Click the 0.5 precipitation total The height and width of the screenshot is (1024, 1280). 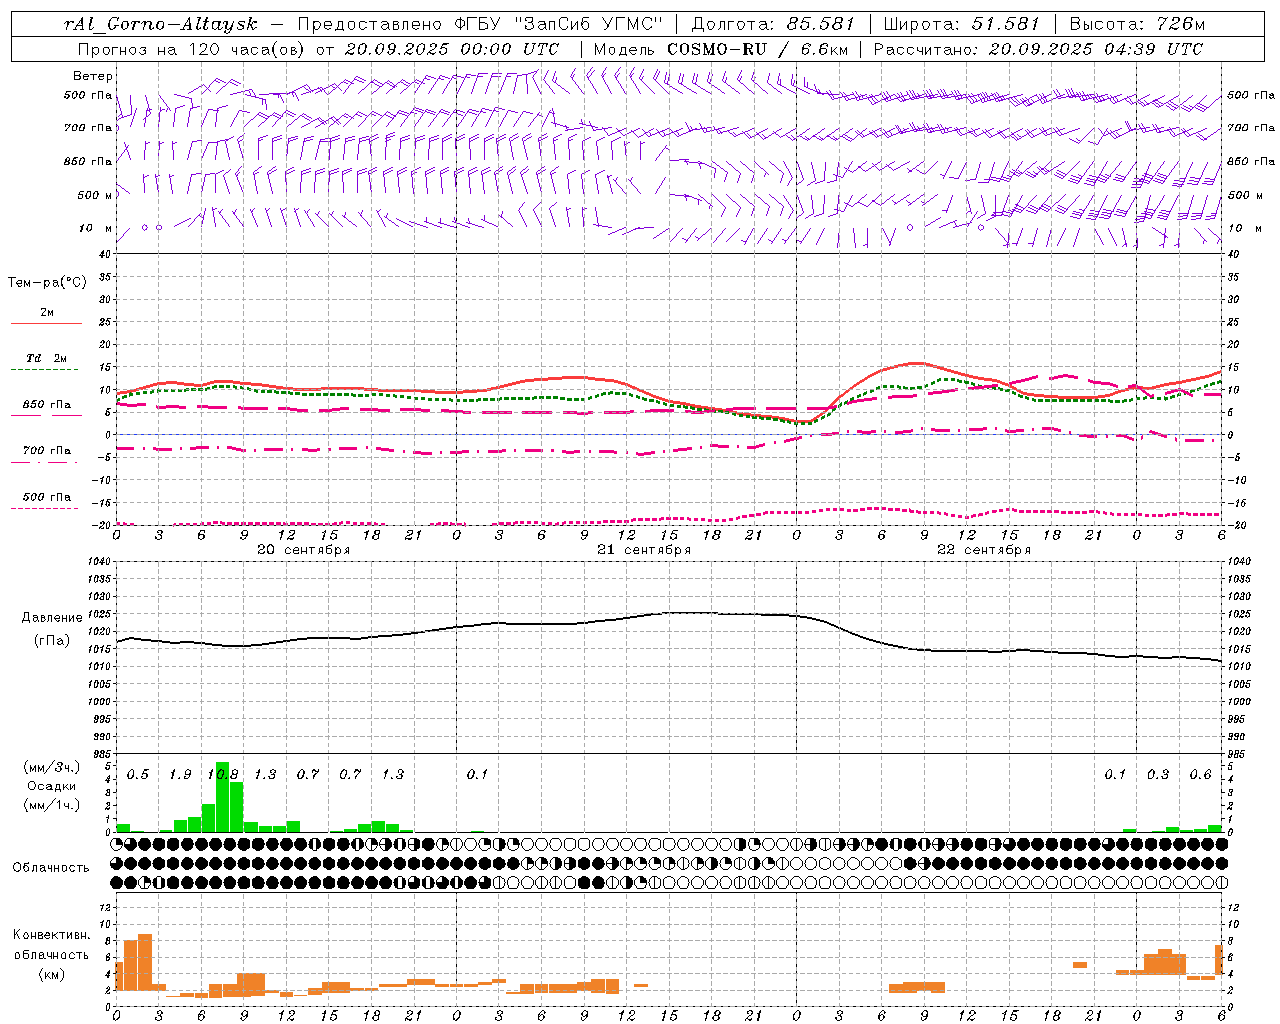point(138,775)
